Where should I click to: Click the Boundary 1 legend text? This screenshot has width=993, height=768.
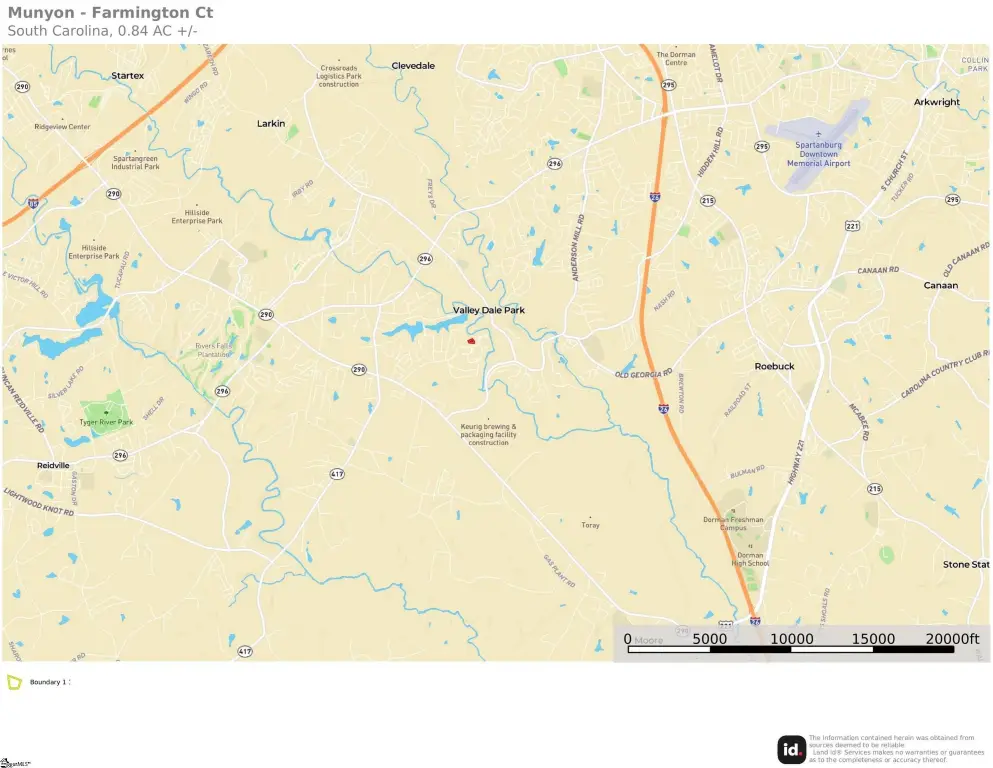[x=49, y=682]
